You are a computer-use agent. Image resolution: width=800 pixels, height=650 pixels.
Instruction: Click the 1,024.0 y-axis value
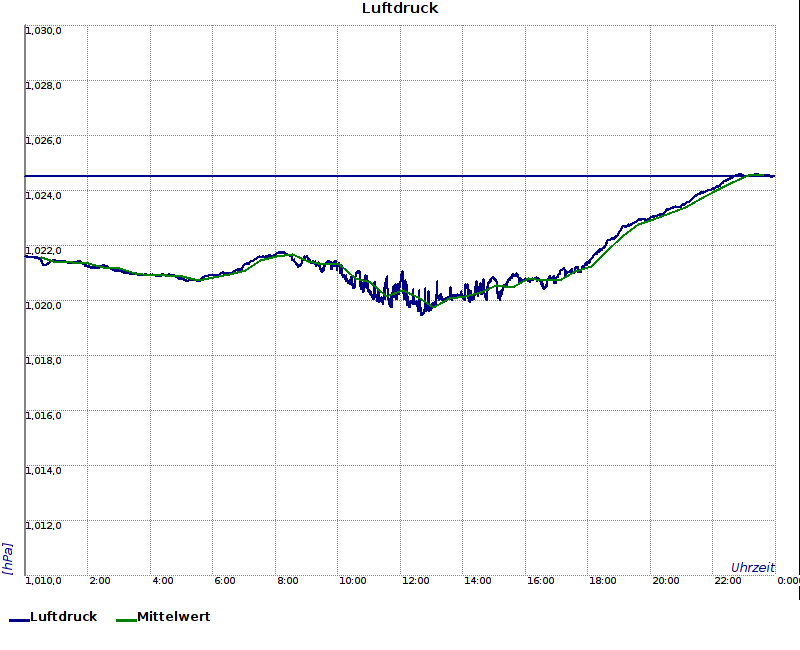43,195
